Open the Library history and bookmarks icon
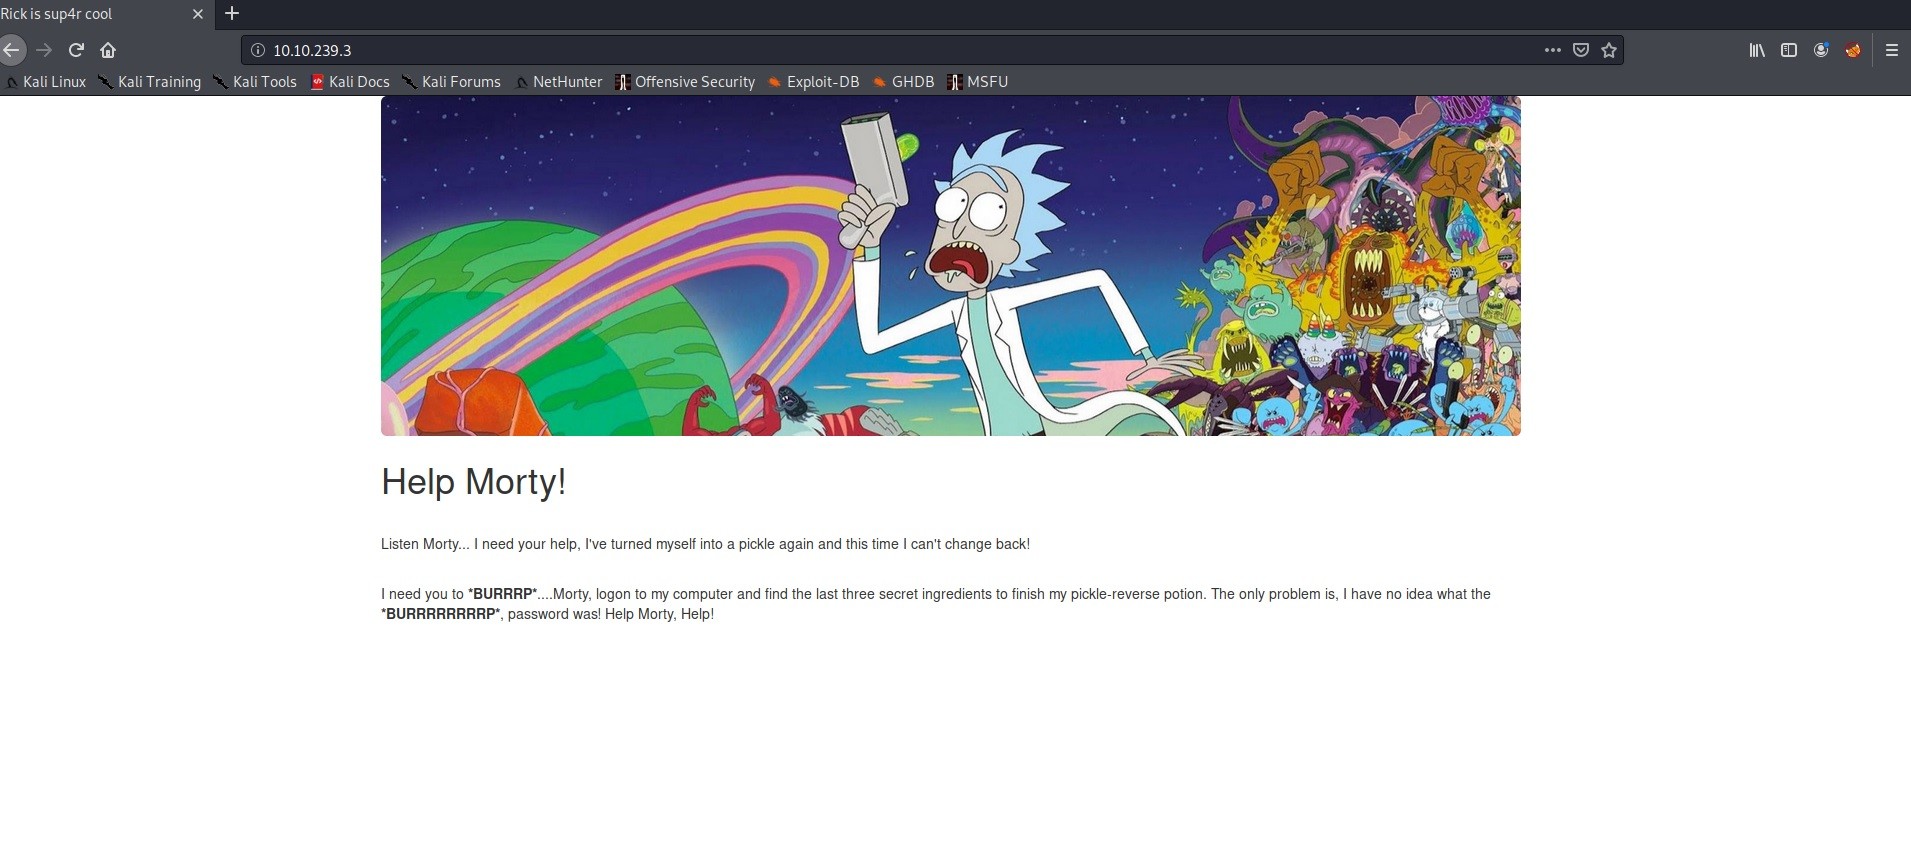The image size is (1911, 857). pos(1757,50)
